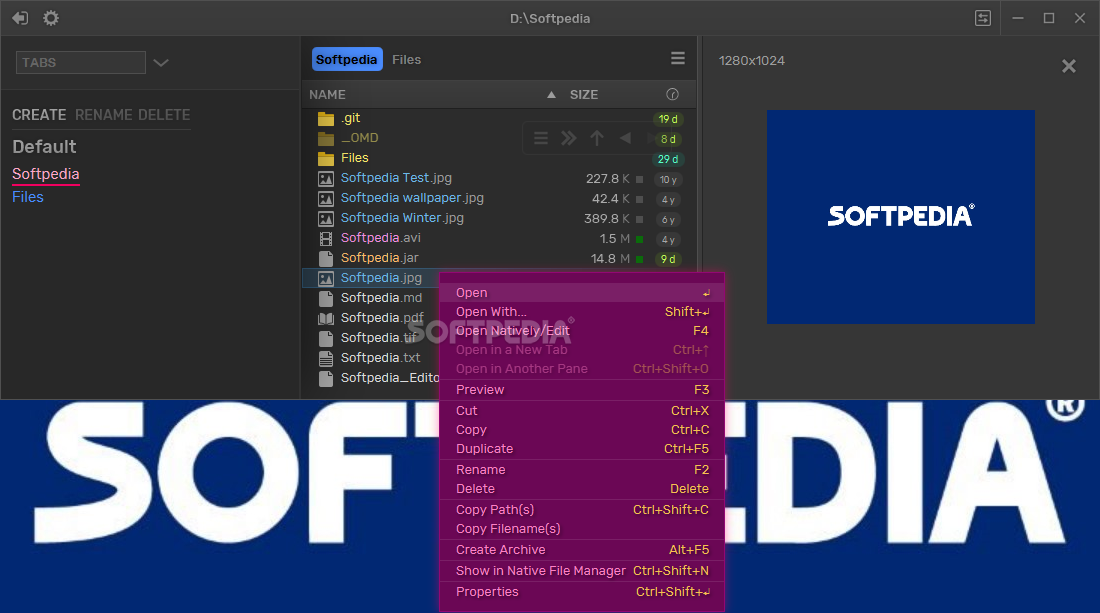The image size is (1100, 613).
Task: Click the D:\Softpedia path in title bar
Action: click(550, 18)
